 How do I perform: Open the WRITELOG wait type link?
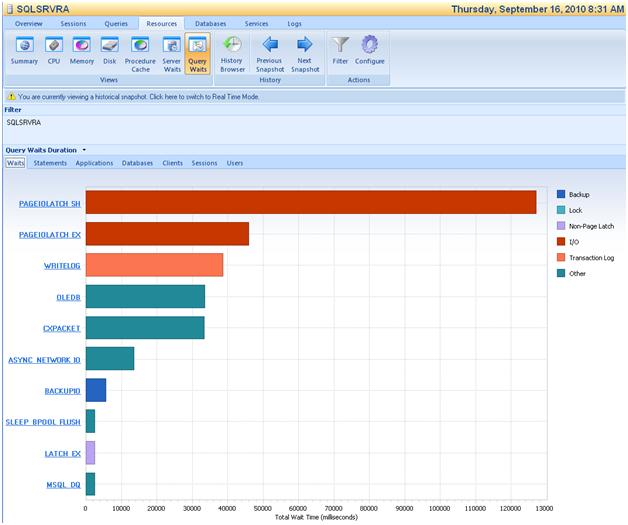tap(62, 266)
